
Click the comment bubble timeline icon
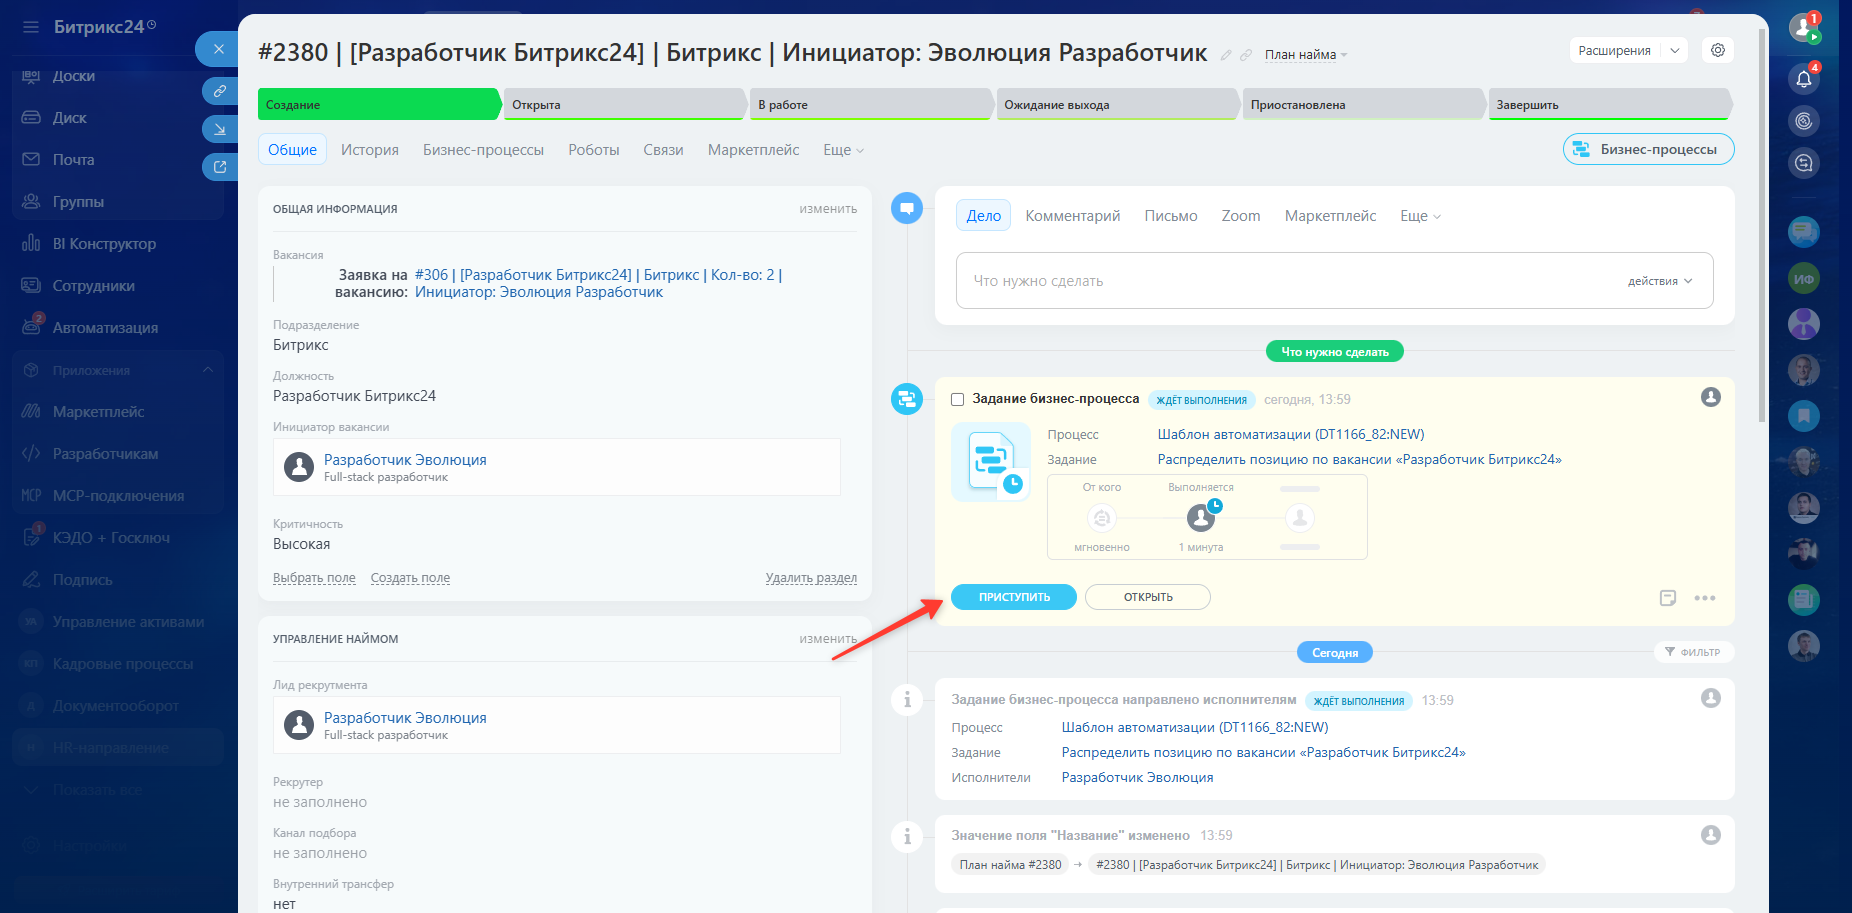907,208
